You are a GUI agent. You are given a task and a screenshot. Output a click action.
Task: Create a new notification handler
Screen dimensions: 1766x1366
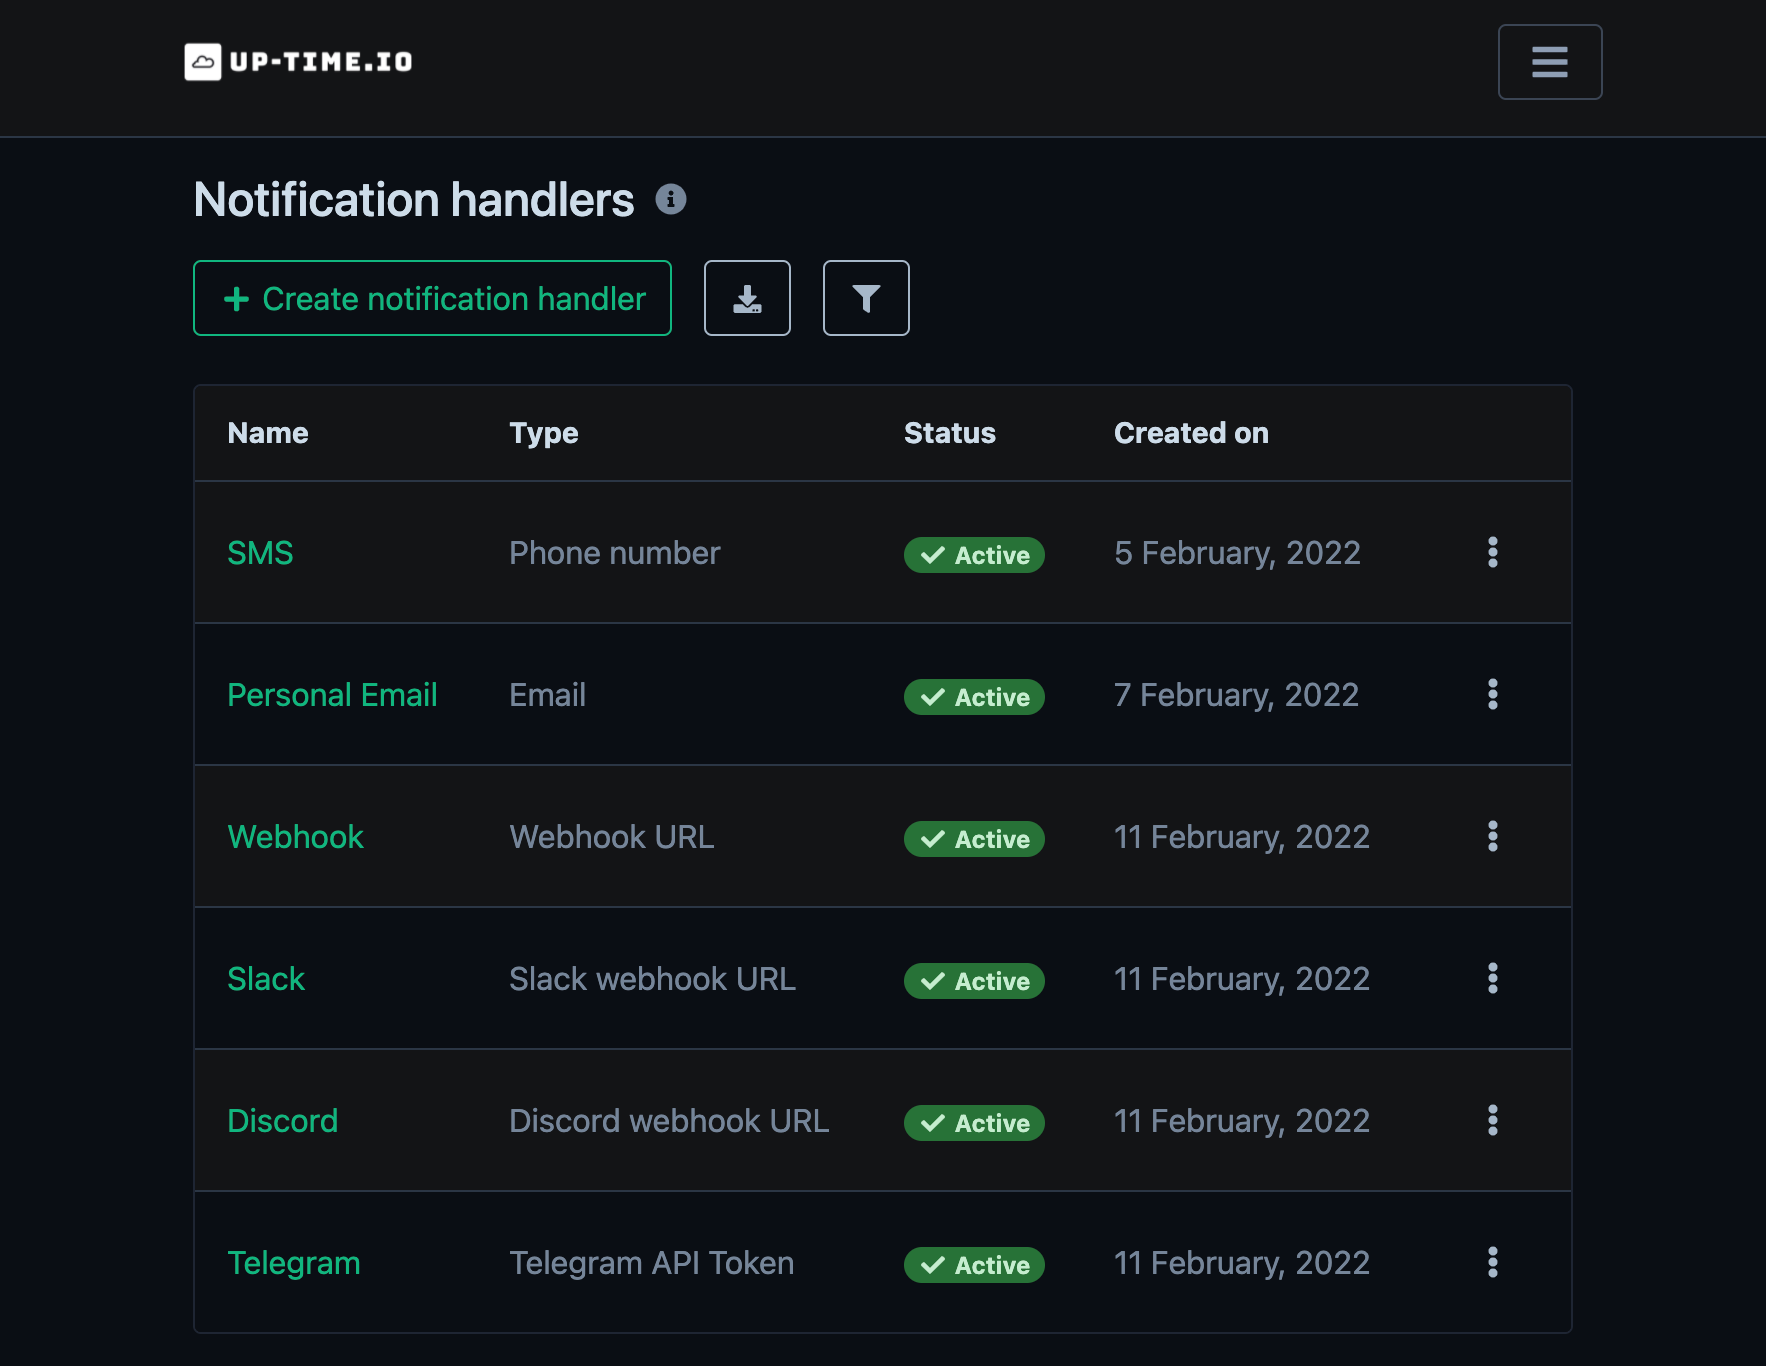pos(432,298)
